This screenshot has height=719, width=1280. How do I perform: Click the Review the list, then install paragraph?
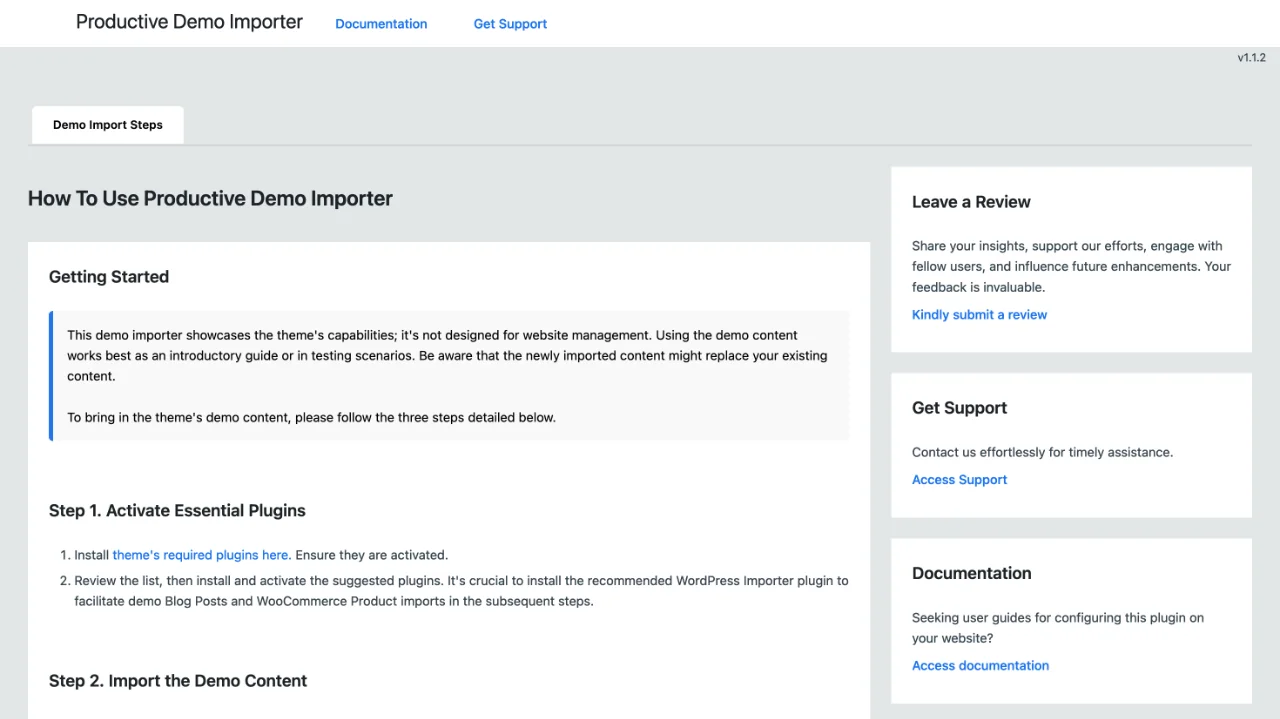point(461,591)
